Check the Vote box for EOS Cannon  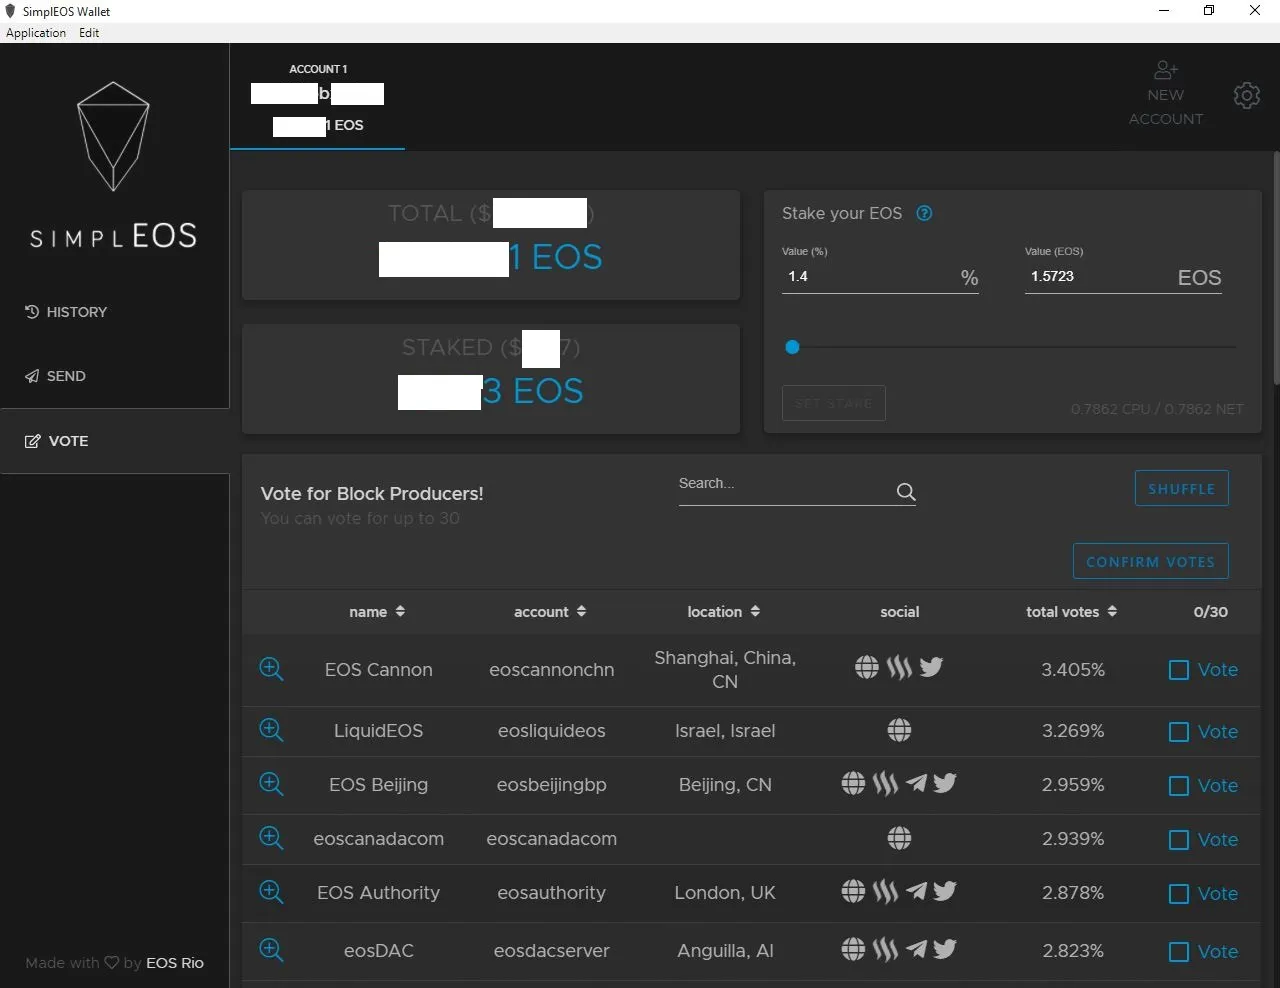[x=1179, y=670]
